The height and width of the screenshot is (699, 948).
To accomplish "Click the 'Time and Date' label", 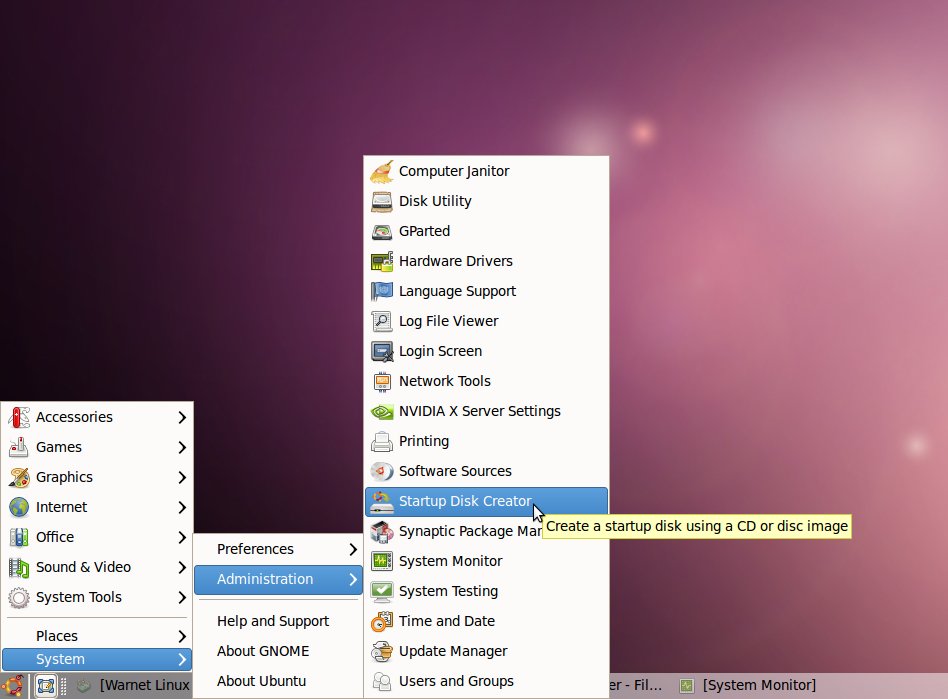I will click(447, 621).
